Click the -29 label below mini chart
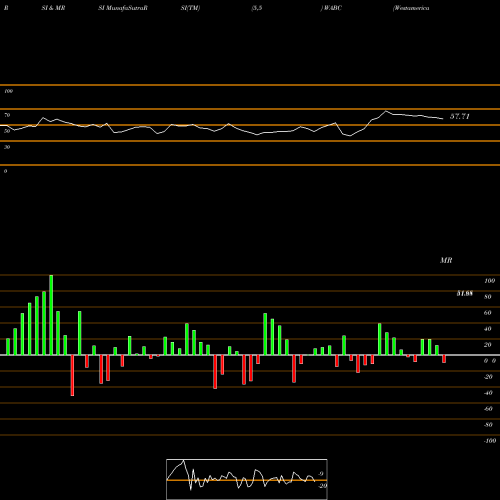This screenshot has height=500, width=500. (322, 486)
